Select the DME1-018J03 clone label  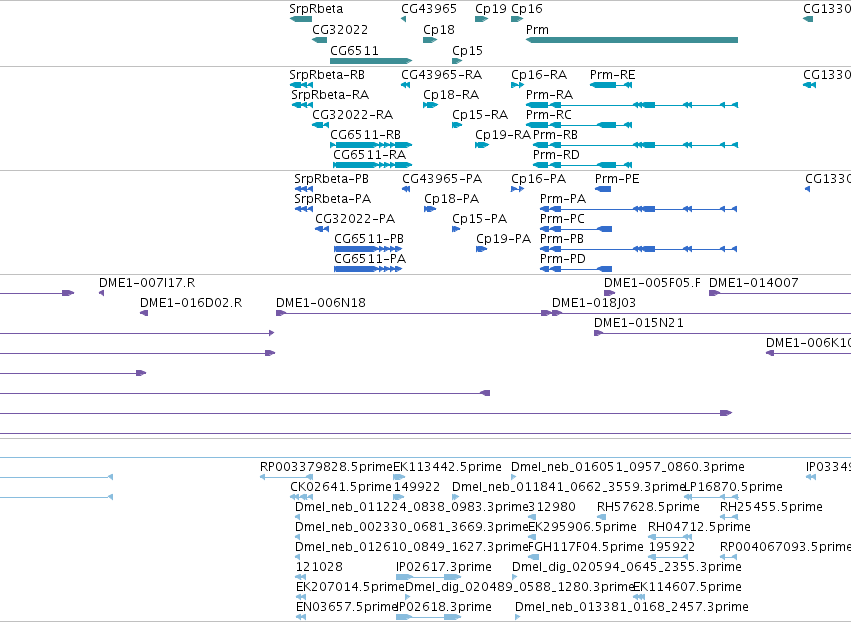coord(594,303)
